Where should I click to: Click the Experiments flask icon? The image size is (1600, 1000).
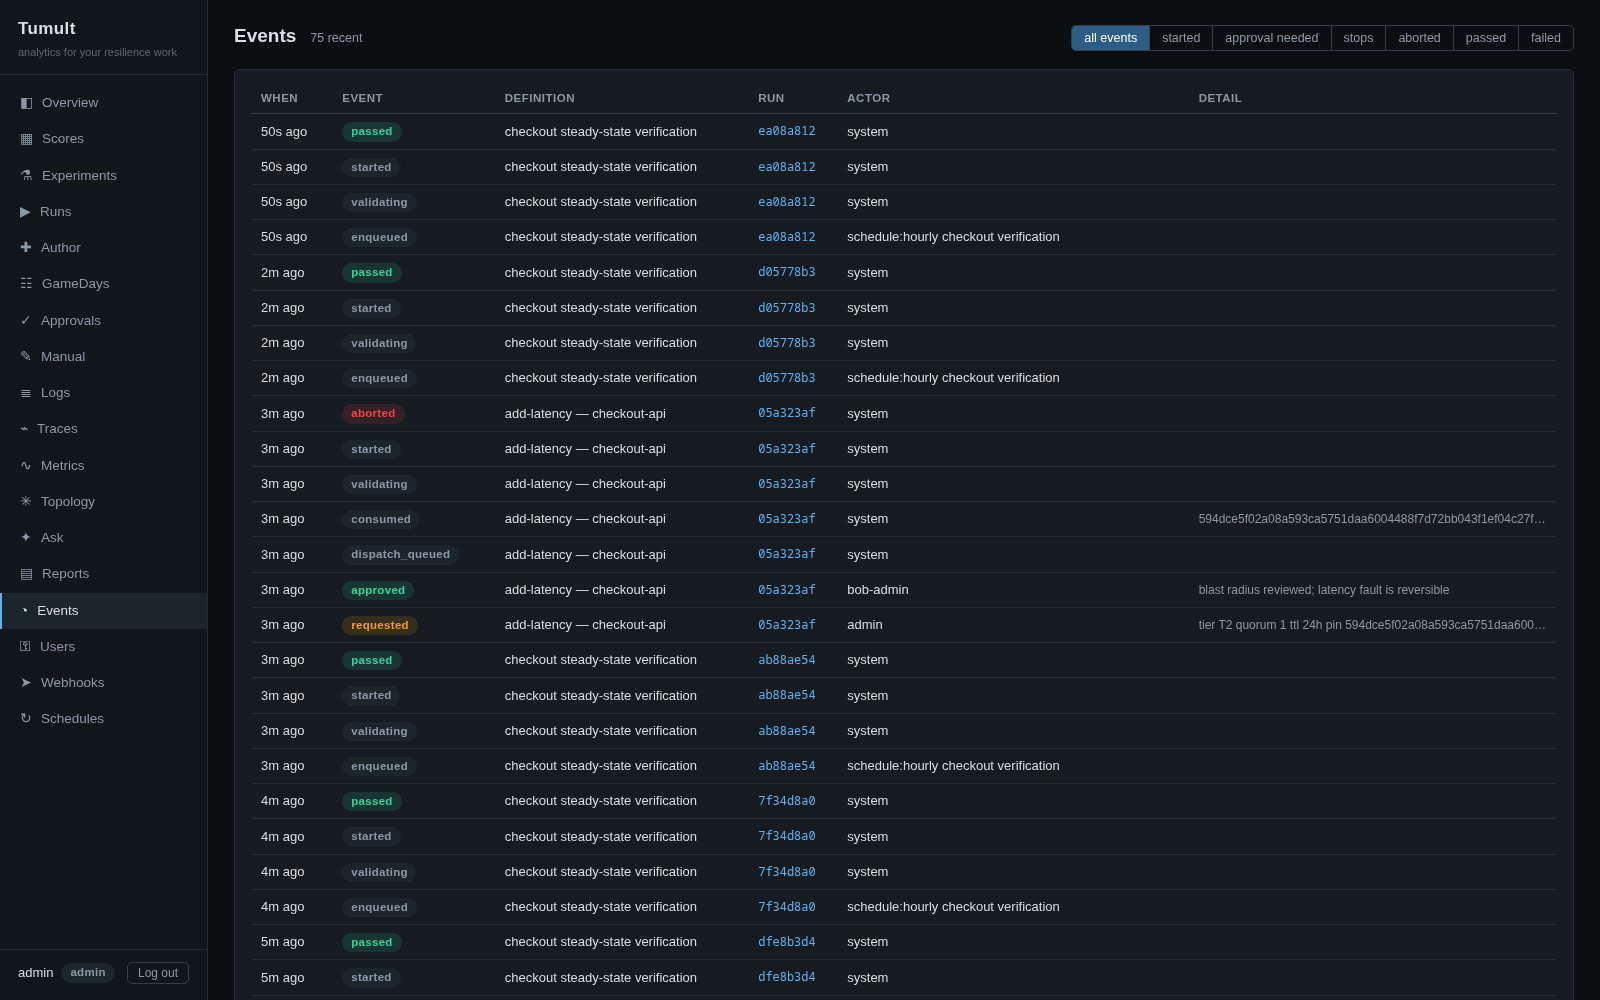point(26,175)
